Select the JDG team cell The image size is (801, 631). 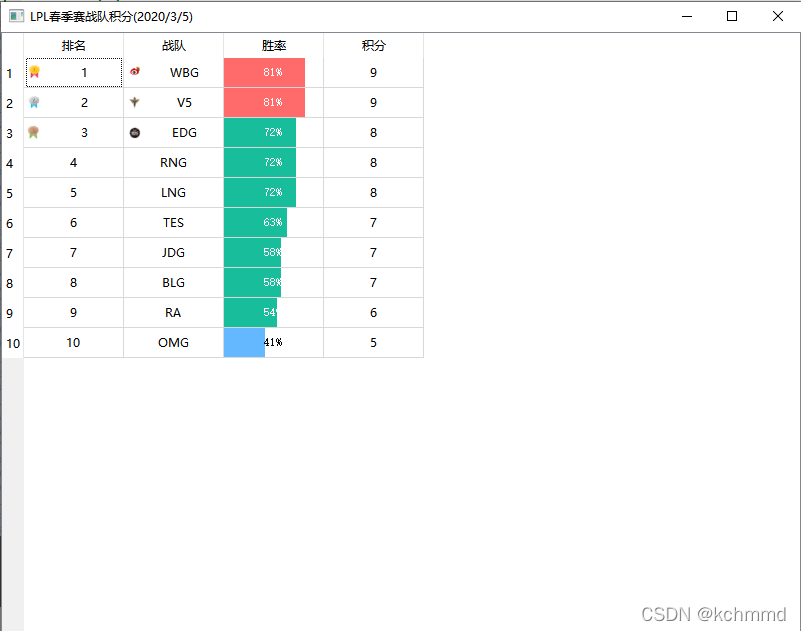[174, 252]
